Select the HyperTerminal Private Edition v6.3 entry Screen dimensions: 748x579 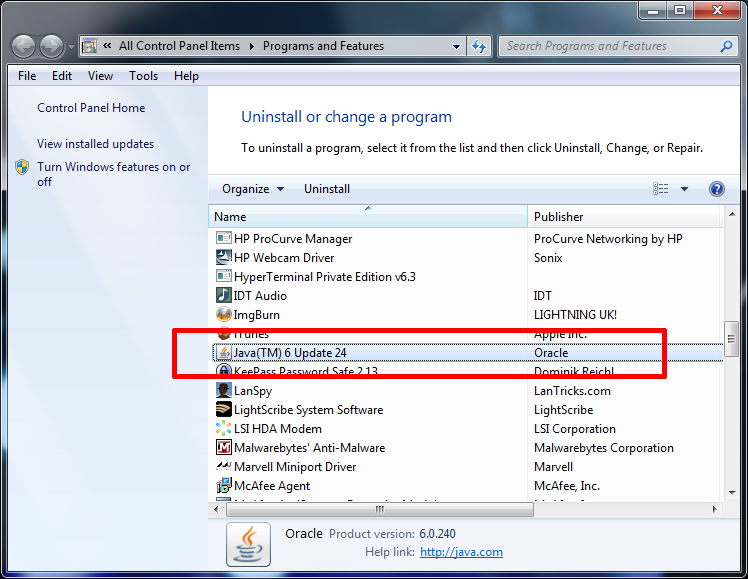325,277
